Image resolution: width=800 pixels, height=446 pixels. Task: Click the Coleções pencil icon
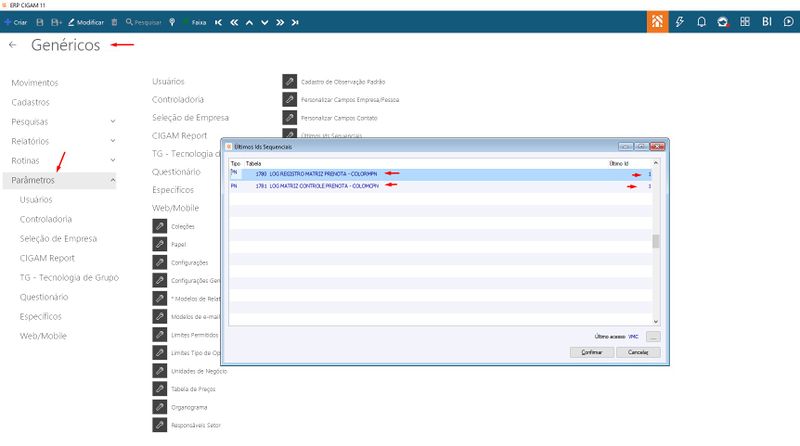(160, 226)
